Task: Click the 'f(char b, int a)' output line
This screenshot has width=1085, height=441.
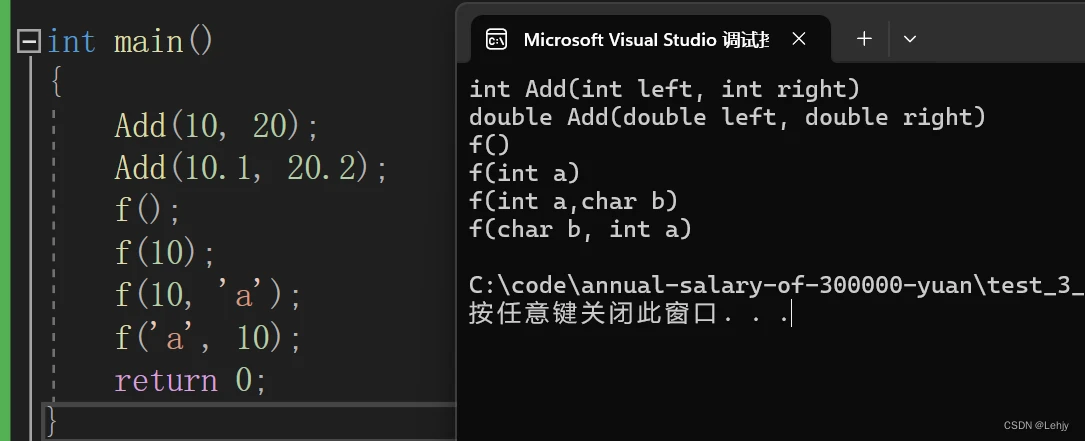Action: pyautogui.click(x=580, y=229)
